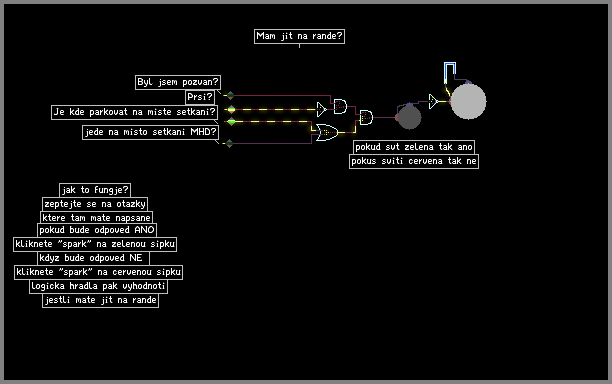Click the AND gate wired to the dark gray circle
The width and height of the screenshot is (612, 384).
[366, 117]
